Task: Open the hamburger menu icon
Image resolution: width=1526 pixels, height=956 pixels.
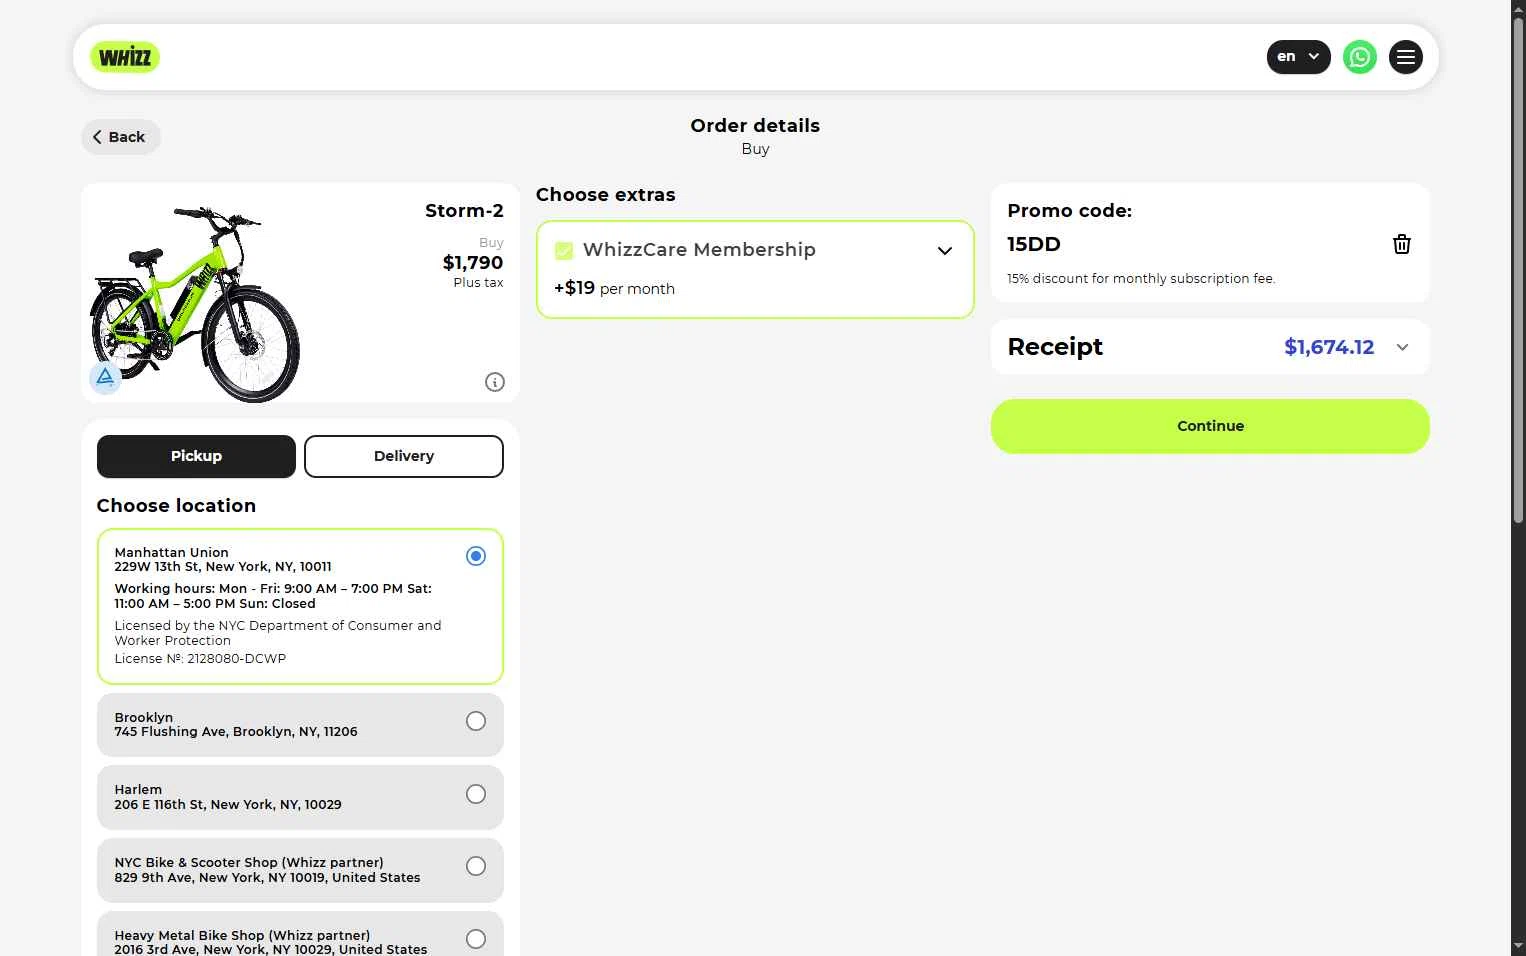Action: click(1405, 57)
